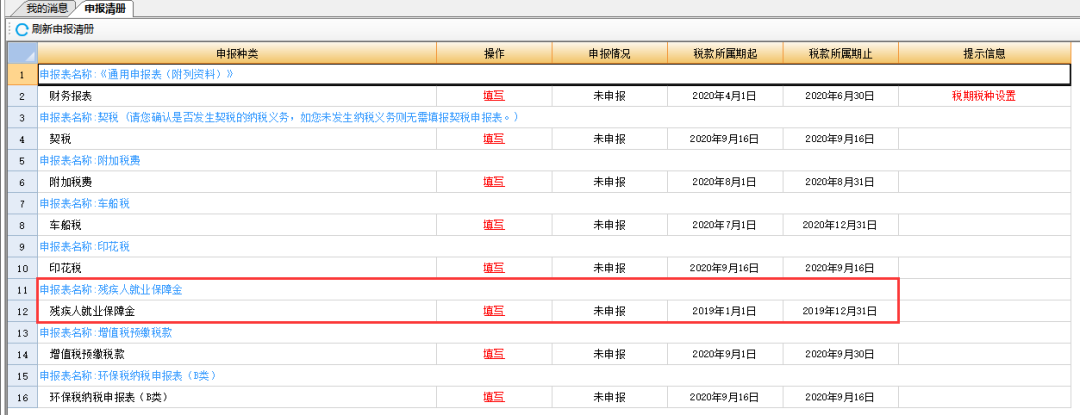1080x415 pixels.
Task: Click the 2020年8月1日 start date cell
Action: click(x=725, y=182)
